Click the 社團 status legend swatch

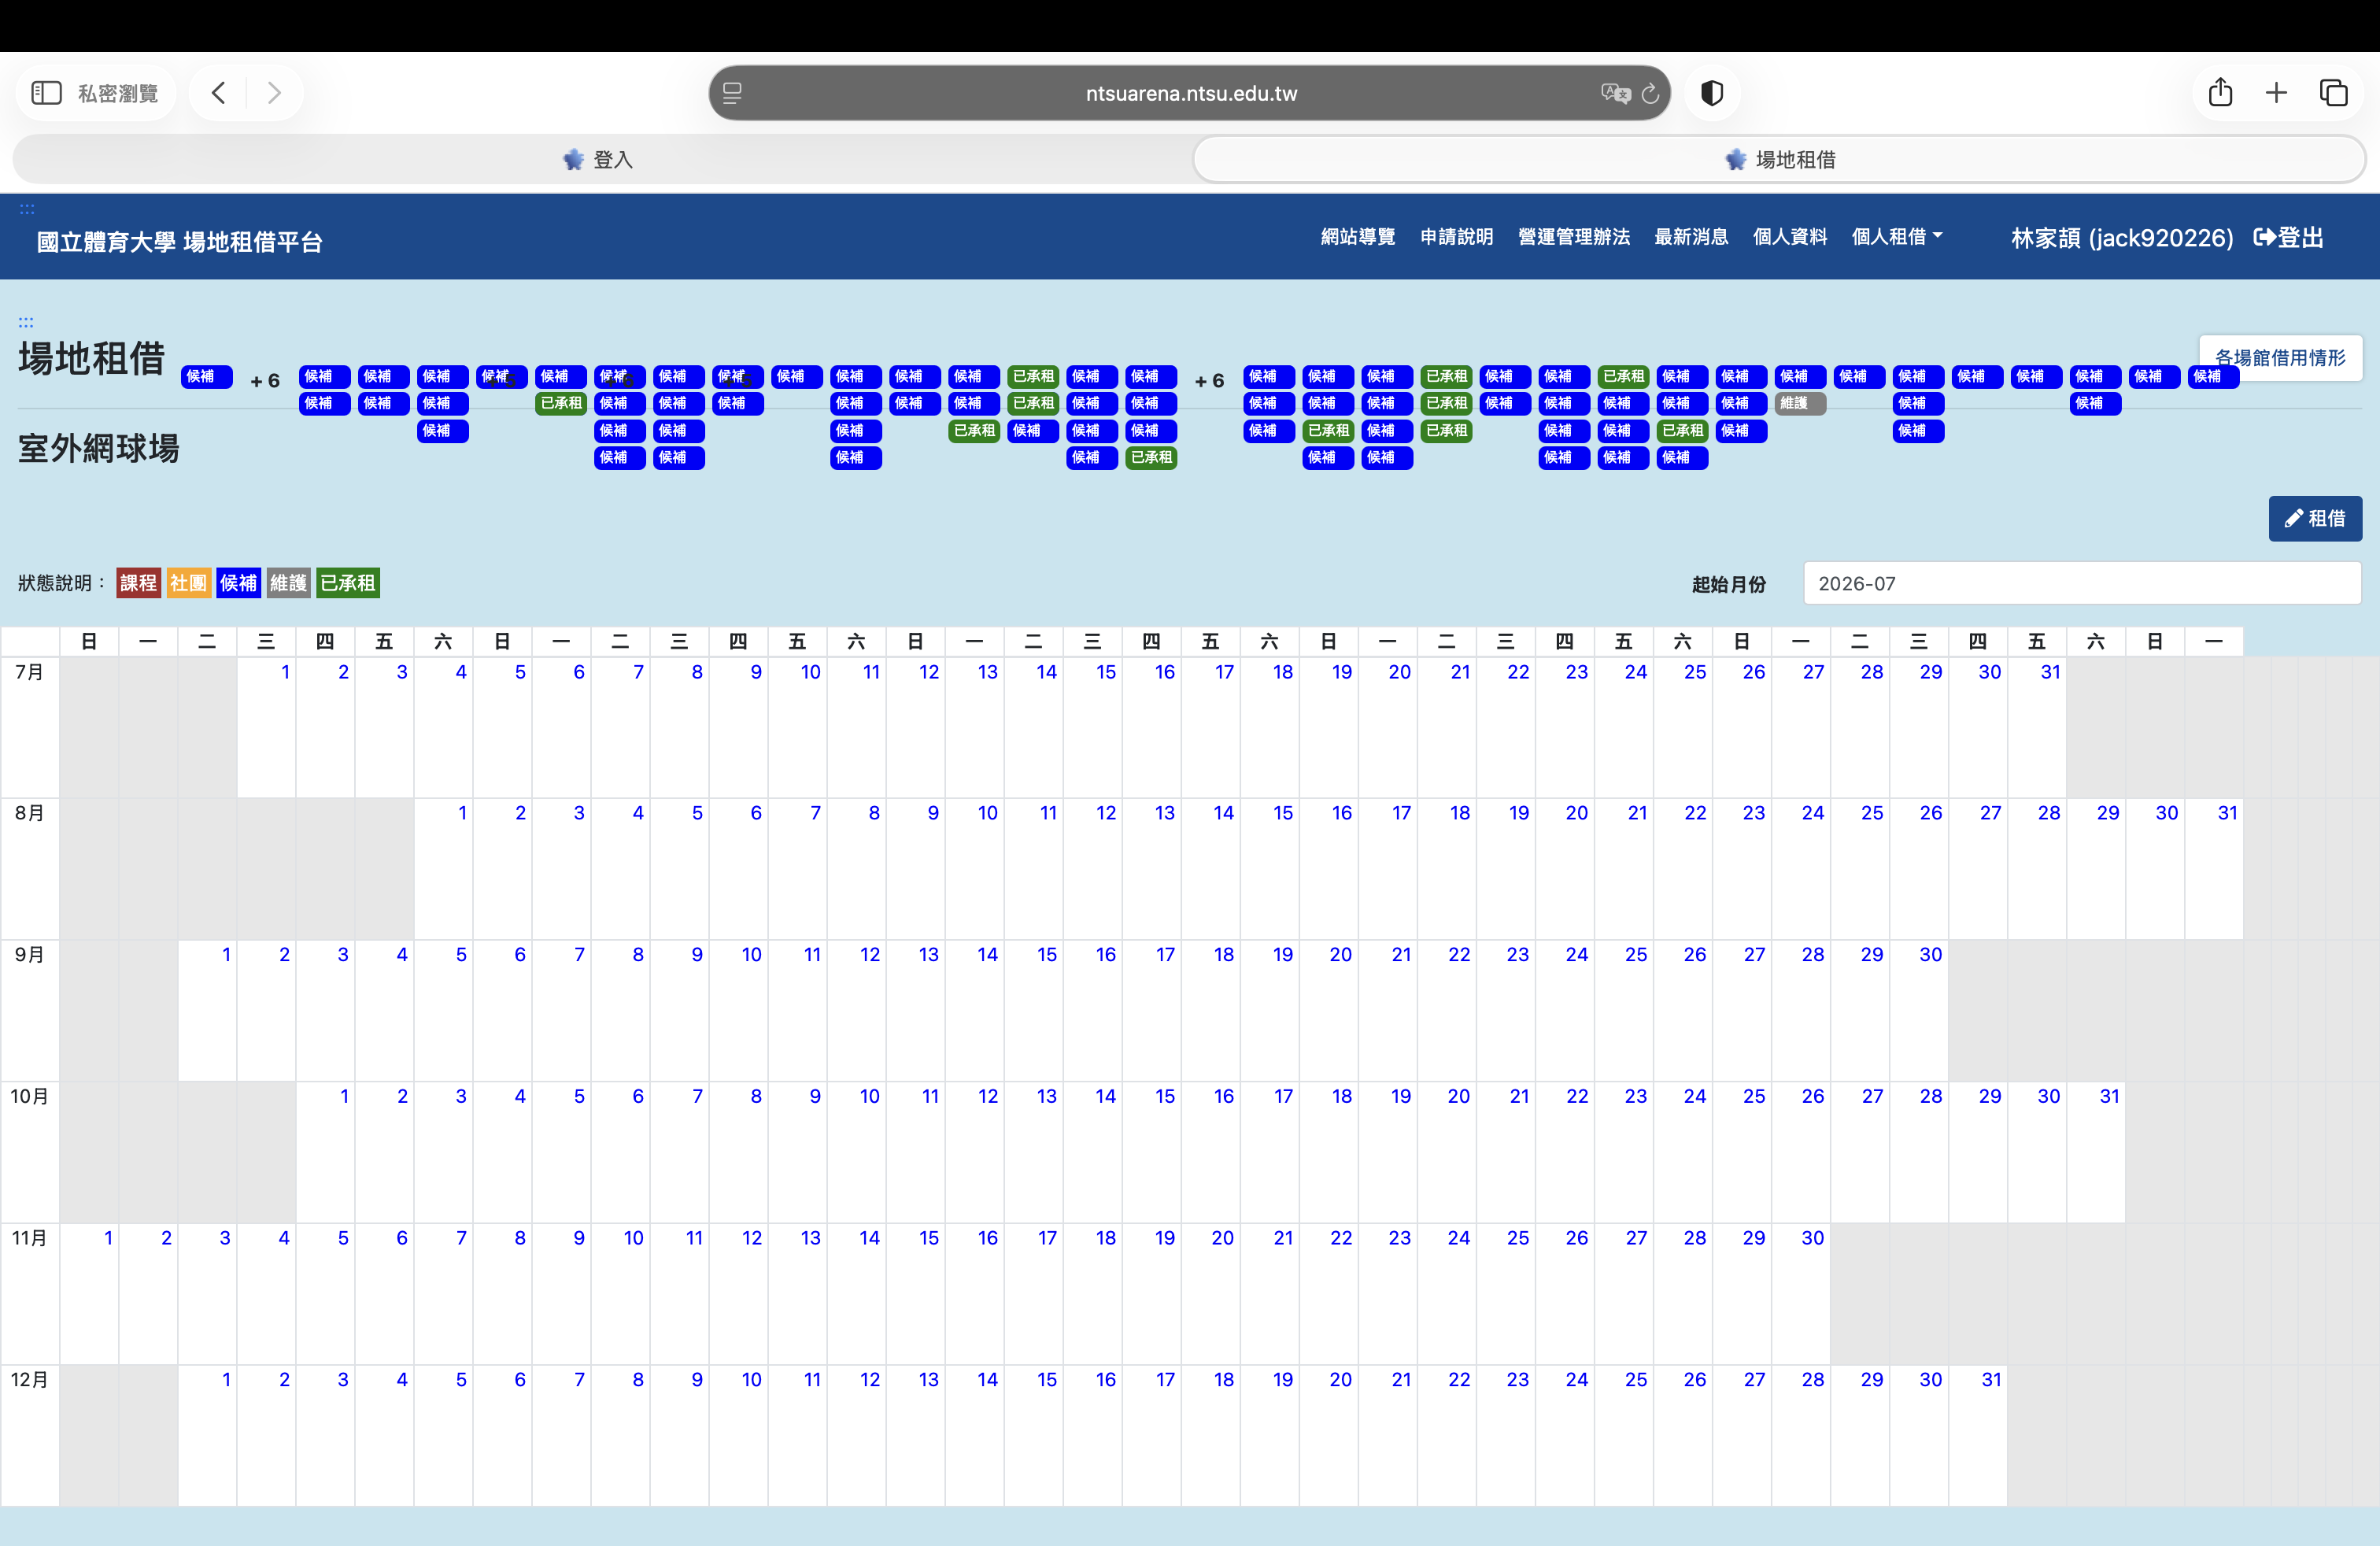pyautogui.click(x=188, y=583)
